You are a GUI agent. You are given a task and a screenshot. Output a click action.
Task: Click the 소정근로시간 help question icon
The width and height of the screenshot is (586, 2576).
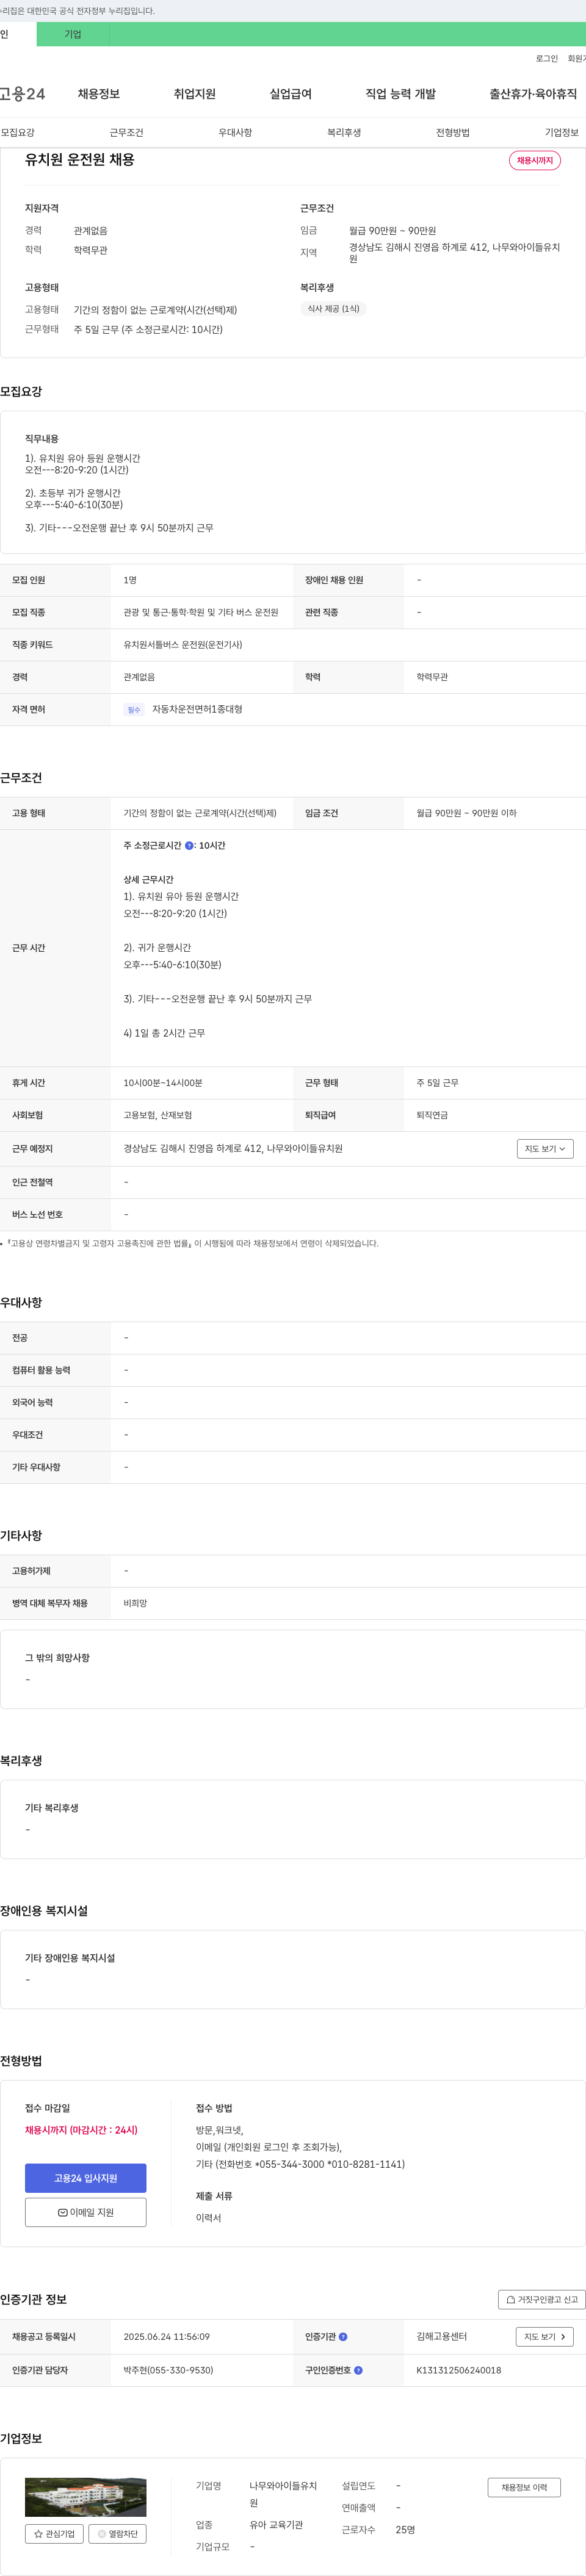pyautogui.click(x=190, y=846)
